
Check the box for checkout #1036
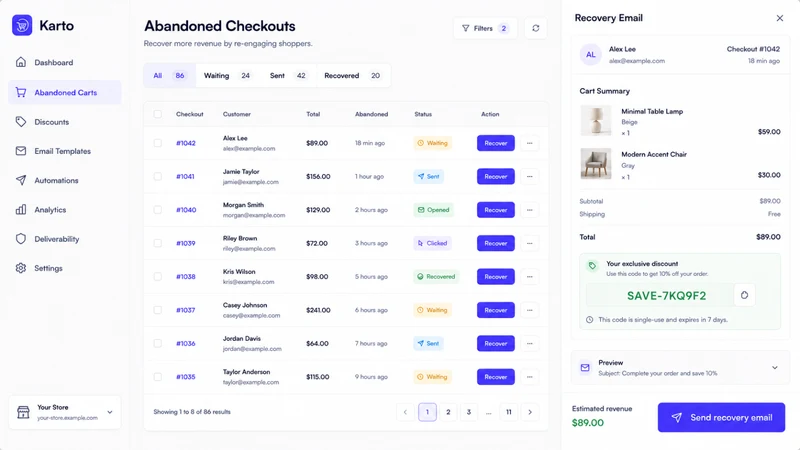(x=158, y=343)
